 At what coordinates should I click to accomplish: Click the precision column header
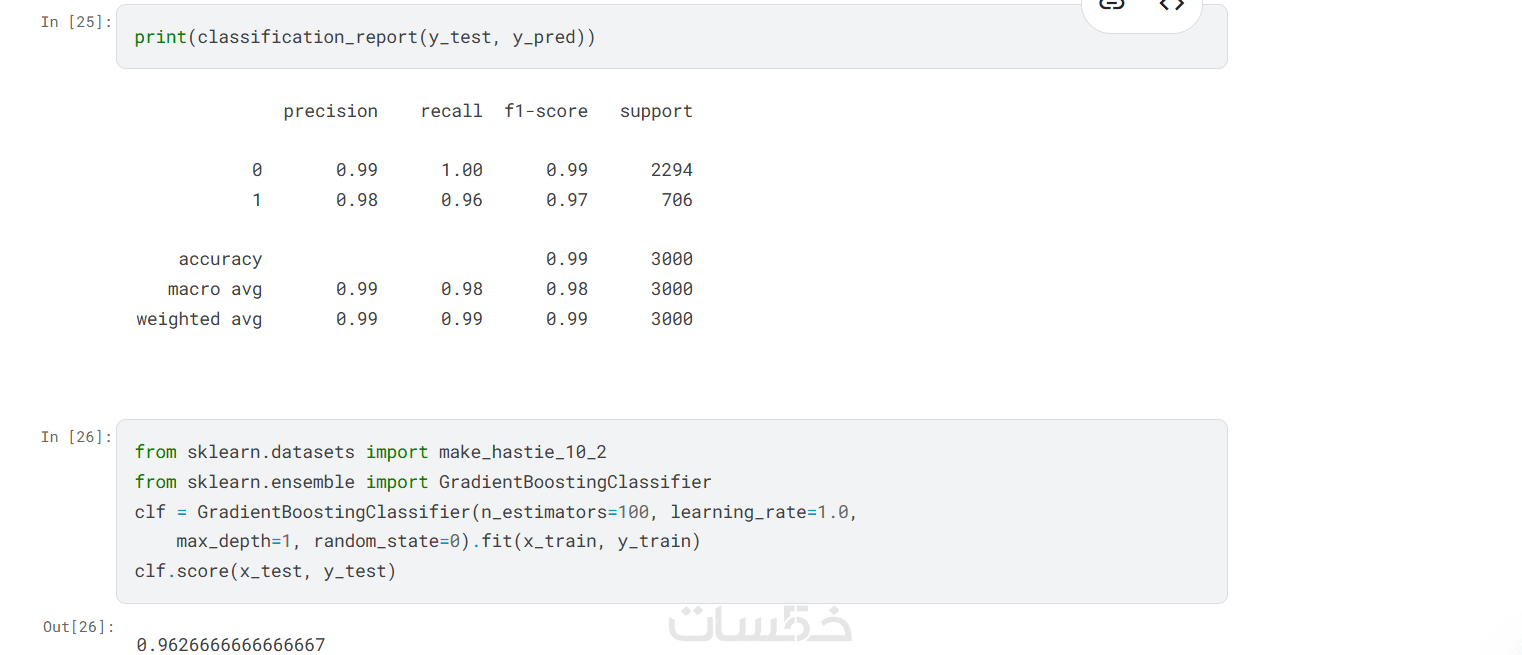(330, 111)
